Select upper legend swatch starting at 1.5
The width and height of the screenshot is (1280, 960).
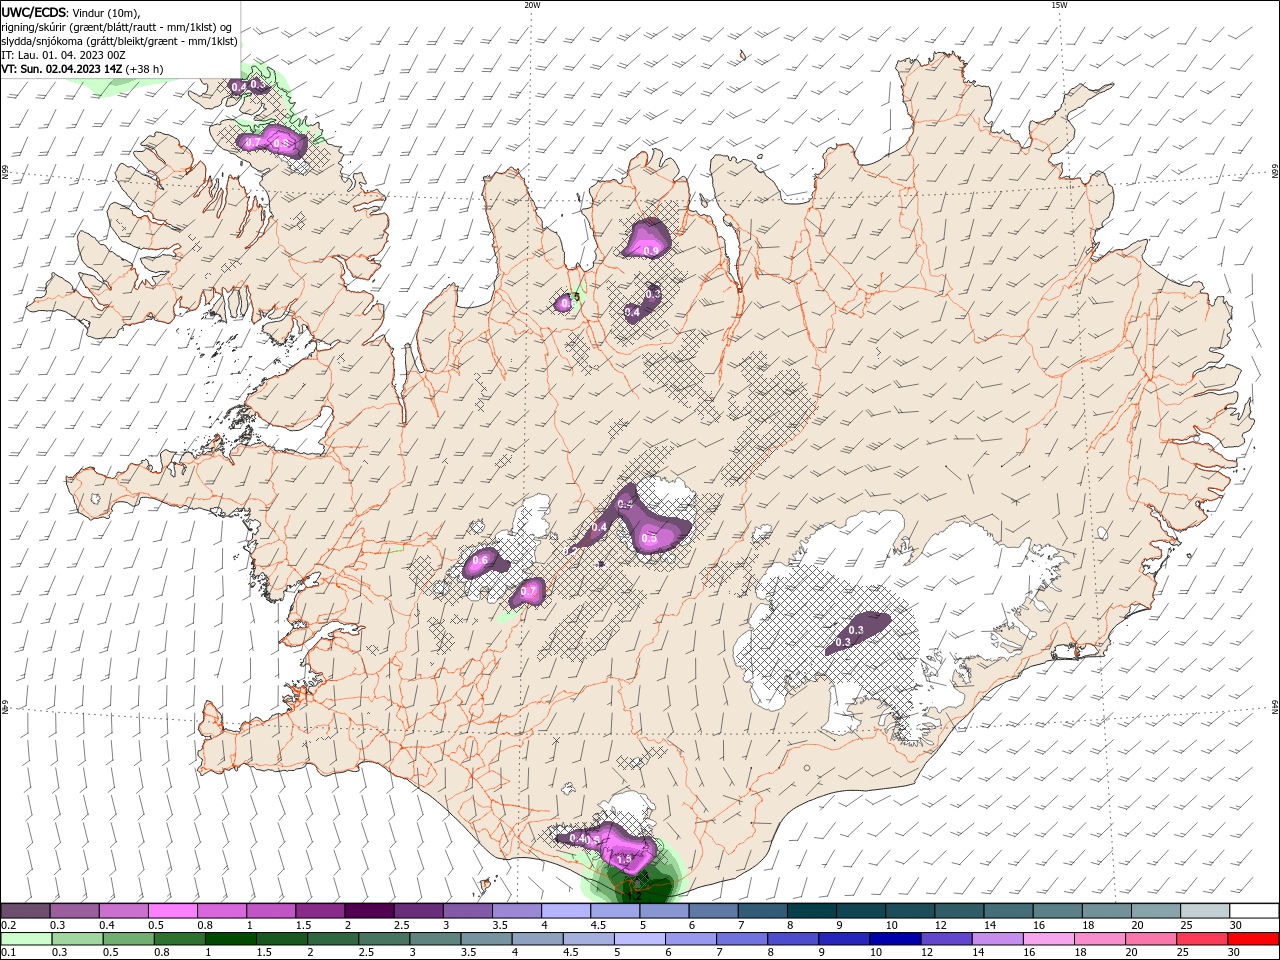coord(320,911)
